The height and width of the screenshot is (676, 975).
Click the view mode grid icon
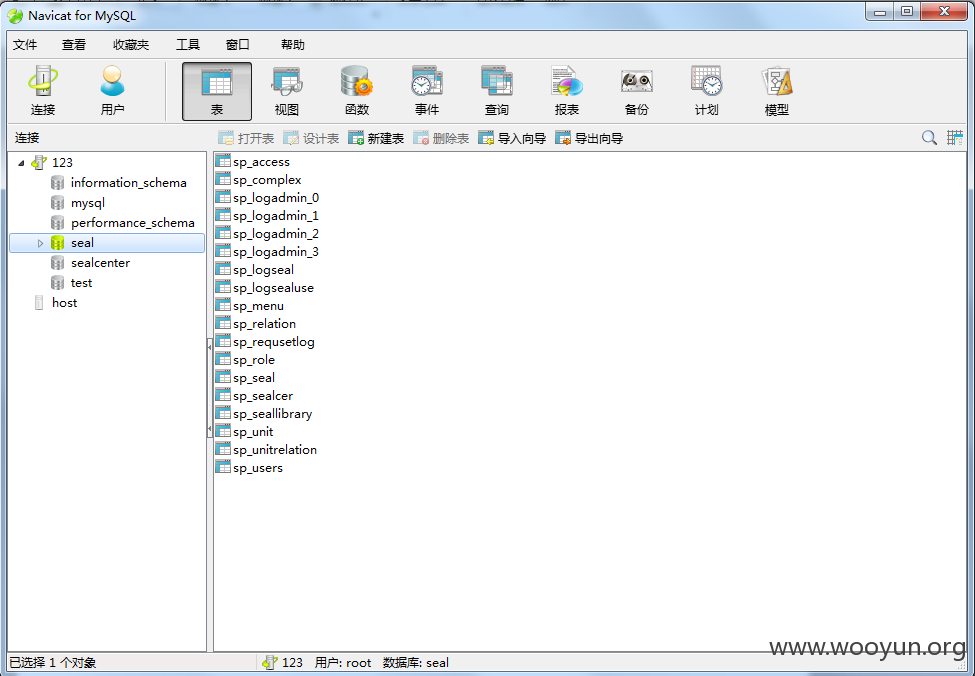[x=954, y=137]
